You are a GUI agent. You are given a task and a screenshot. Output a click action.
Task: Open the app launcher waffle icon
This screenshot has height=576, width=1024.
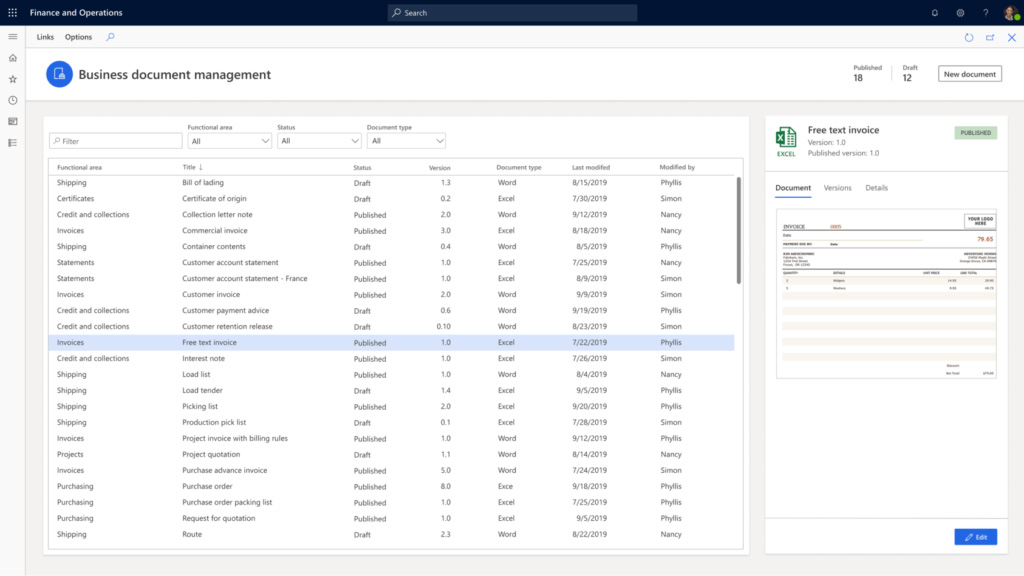[12, 13]
